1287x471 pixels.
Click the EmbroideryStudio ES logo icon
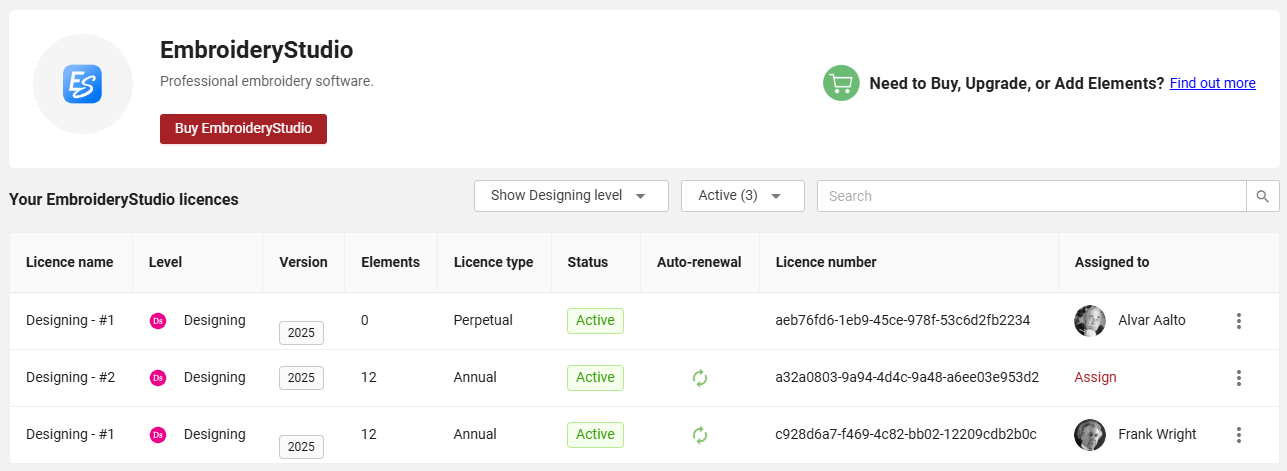tap(83, 84)
